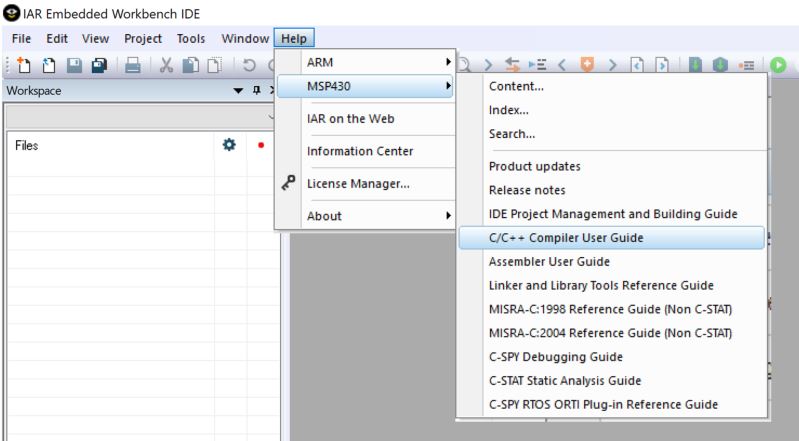Open the File menu
Viewport: 799px width, 441px height.
tap(21, 39)
